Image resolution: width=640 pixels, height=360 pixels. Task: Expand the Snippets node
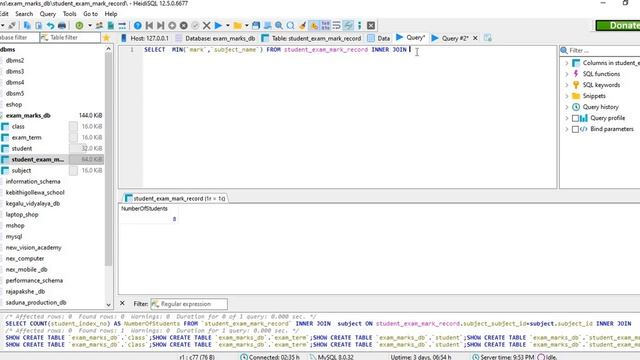[x=567, y=96]
